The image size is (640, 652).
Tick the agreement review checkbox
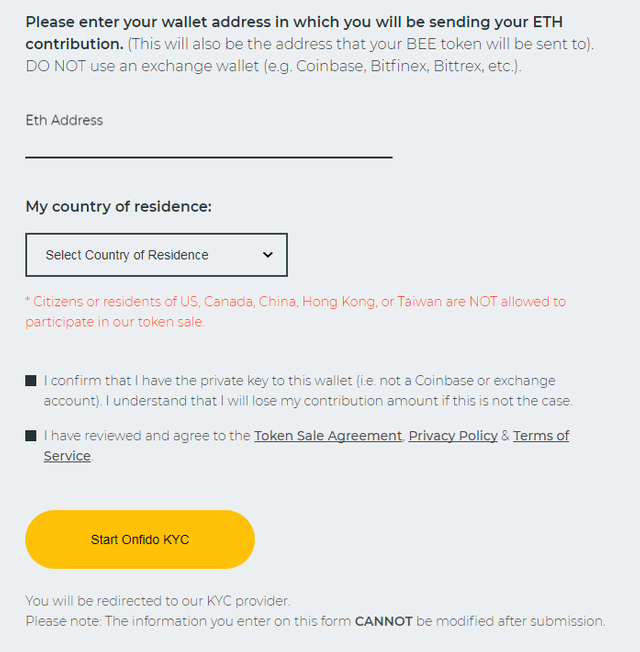click(x=31, y=435)
